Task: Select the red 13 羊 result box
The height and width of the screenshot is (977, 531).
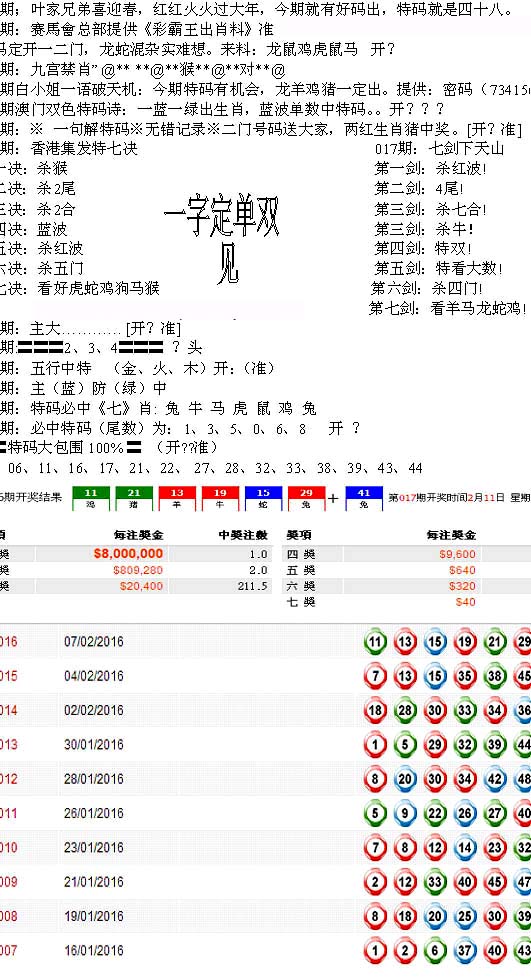Action: [x=177, y=498]
